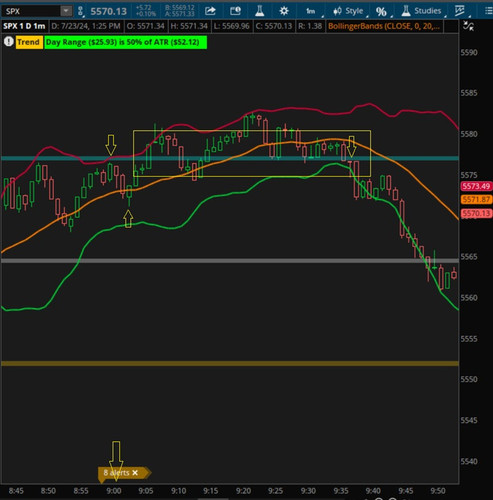This screenshot has height=500, width=493.
Task: Click the 8:55 time axis label
Action: [81, 491]
